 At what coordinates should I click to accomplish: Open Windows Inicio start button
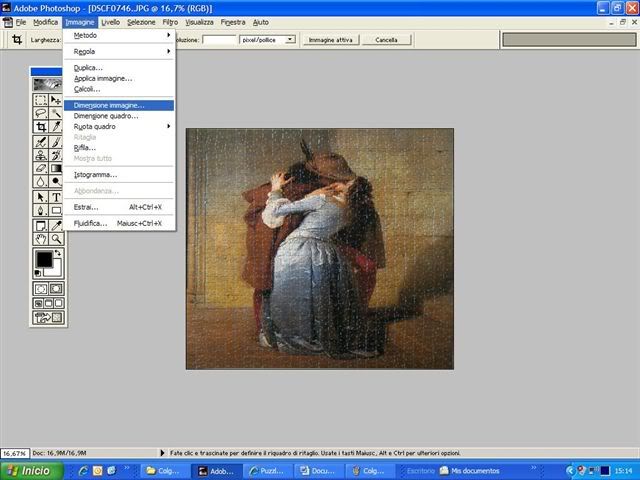tap(32, 471)
